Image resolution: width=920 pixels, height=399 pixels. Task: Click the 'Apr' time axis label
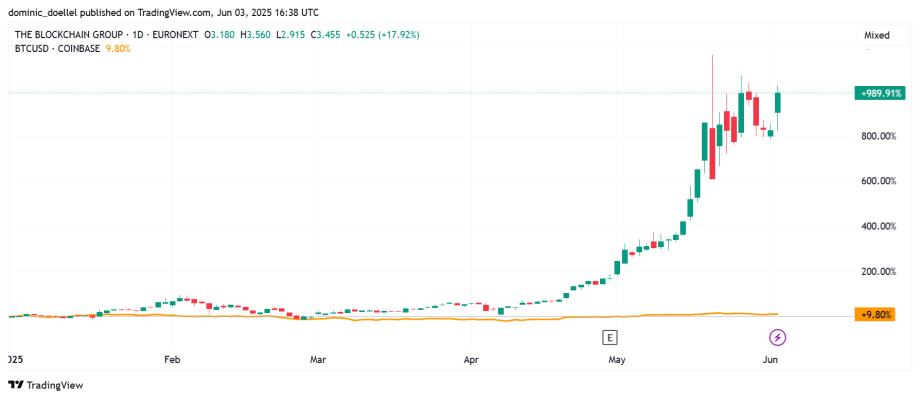(x=471, y=359)
